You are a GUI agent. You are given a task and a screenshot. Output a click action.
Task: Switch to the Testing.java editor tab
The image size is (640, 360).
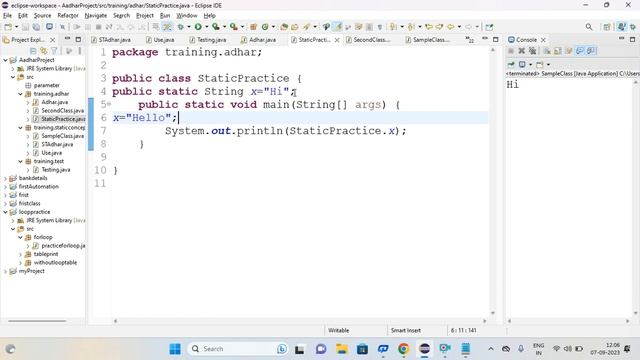208,40
